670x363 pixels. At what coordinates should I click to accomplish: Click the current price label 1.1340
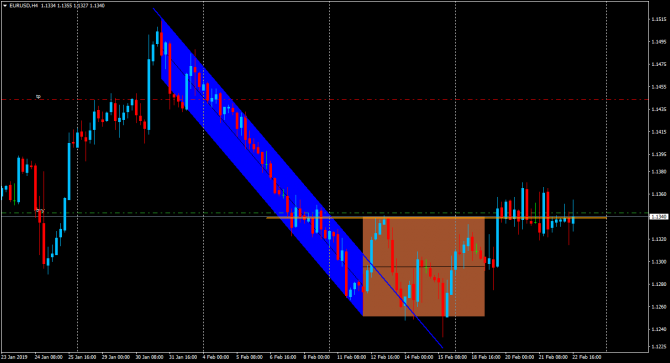tap(658, 217)
